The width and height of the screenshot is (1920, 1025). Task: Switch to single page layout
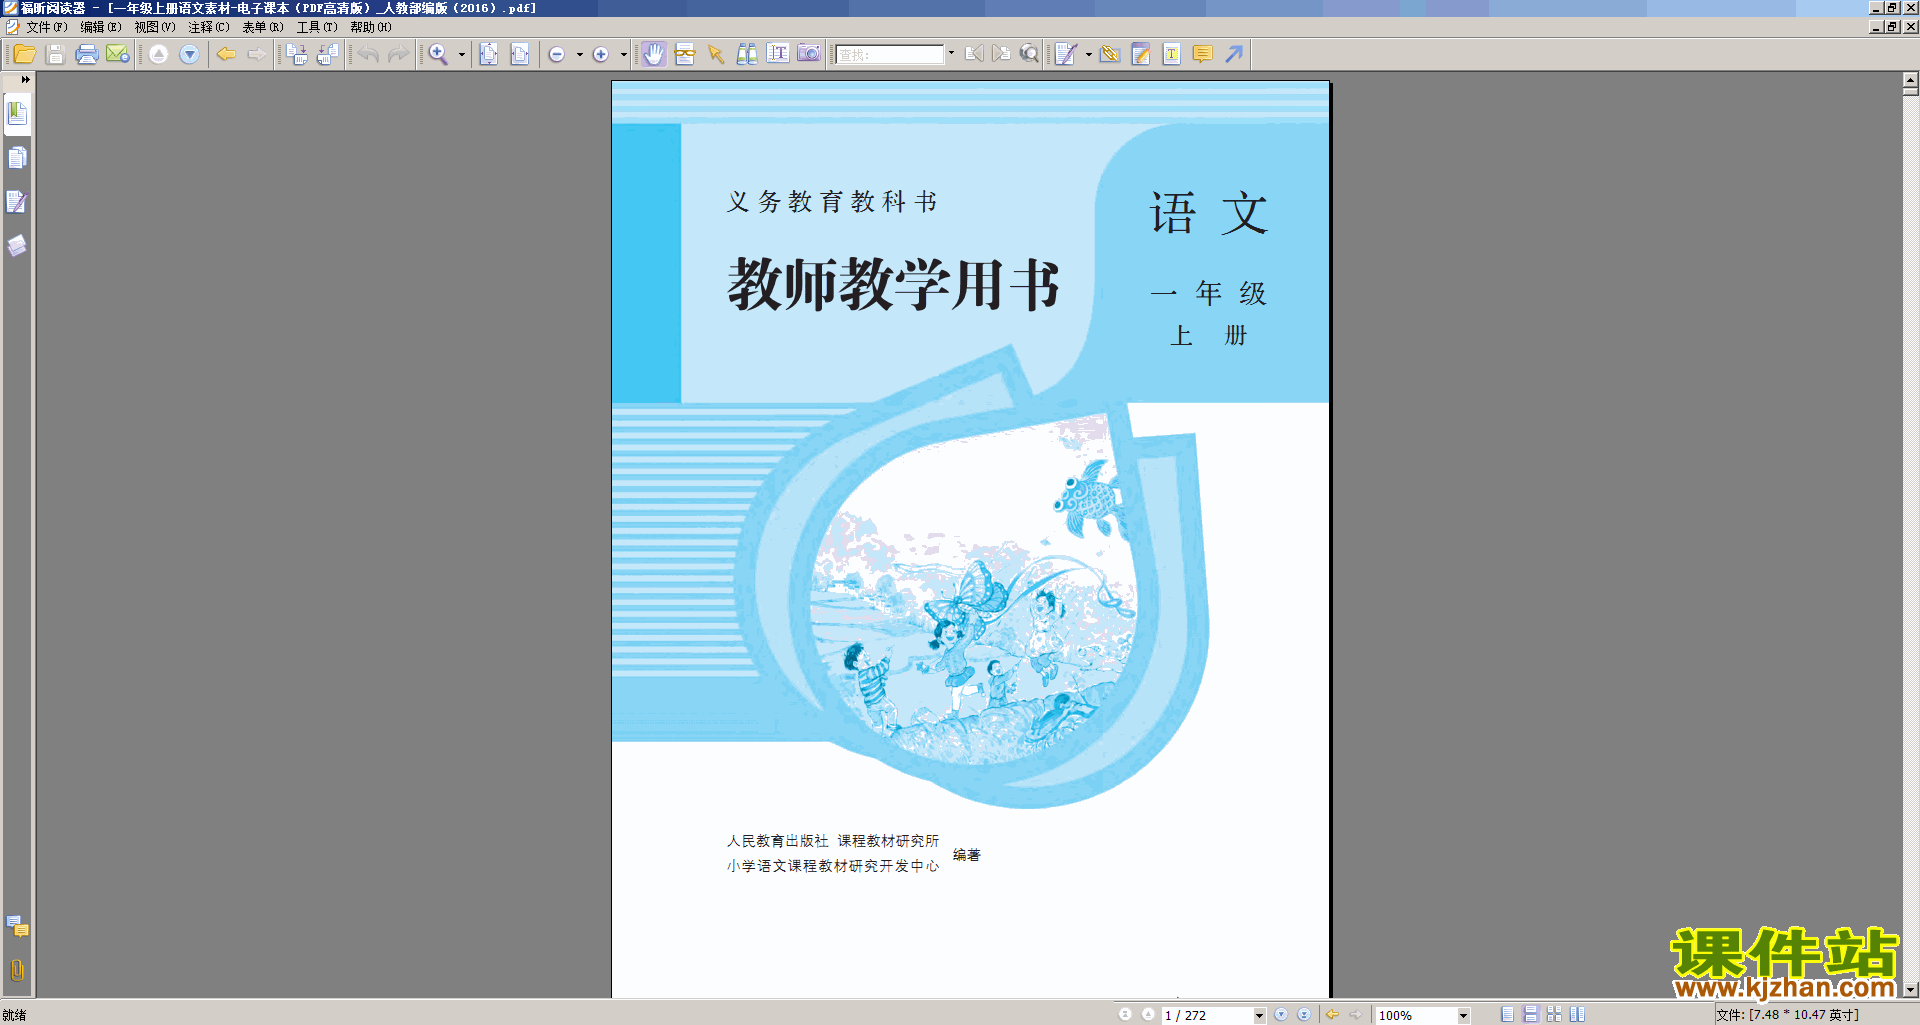point(1507,1014)
